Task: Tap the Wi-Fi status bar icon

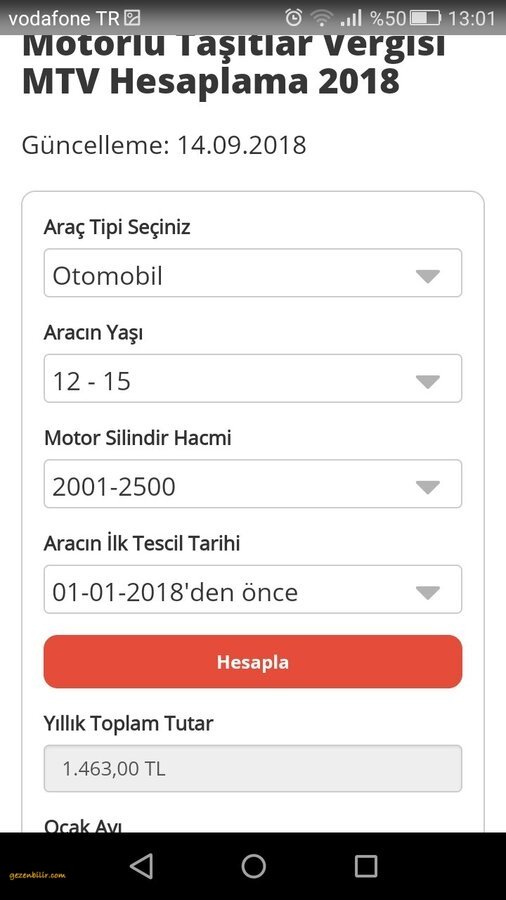Action: coord(321,18)
